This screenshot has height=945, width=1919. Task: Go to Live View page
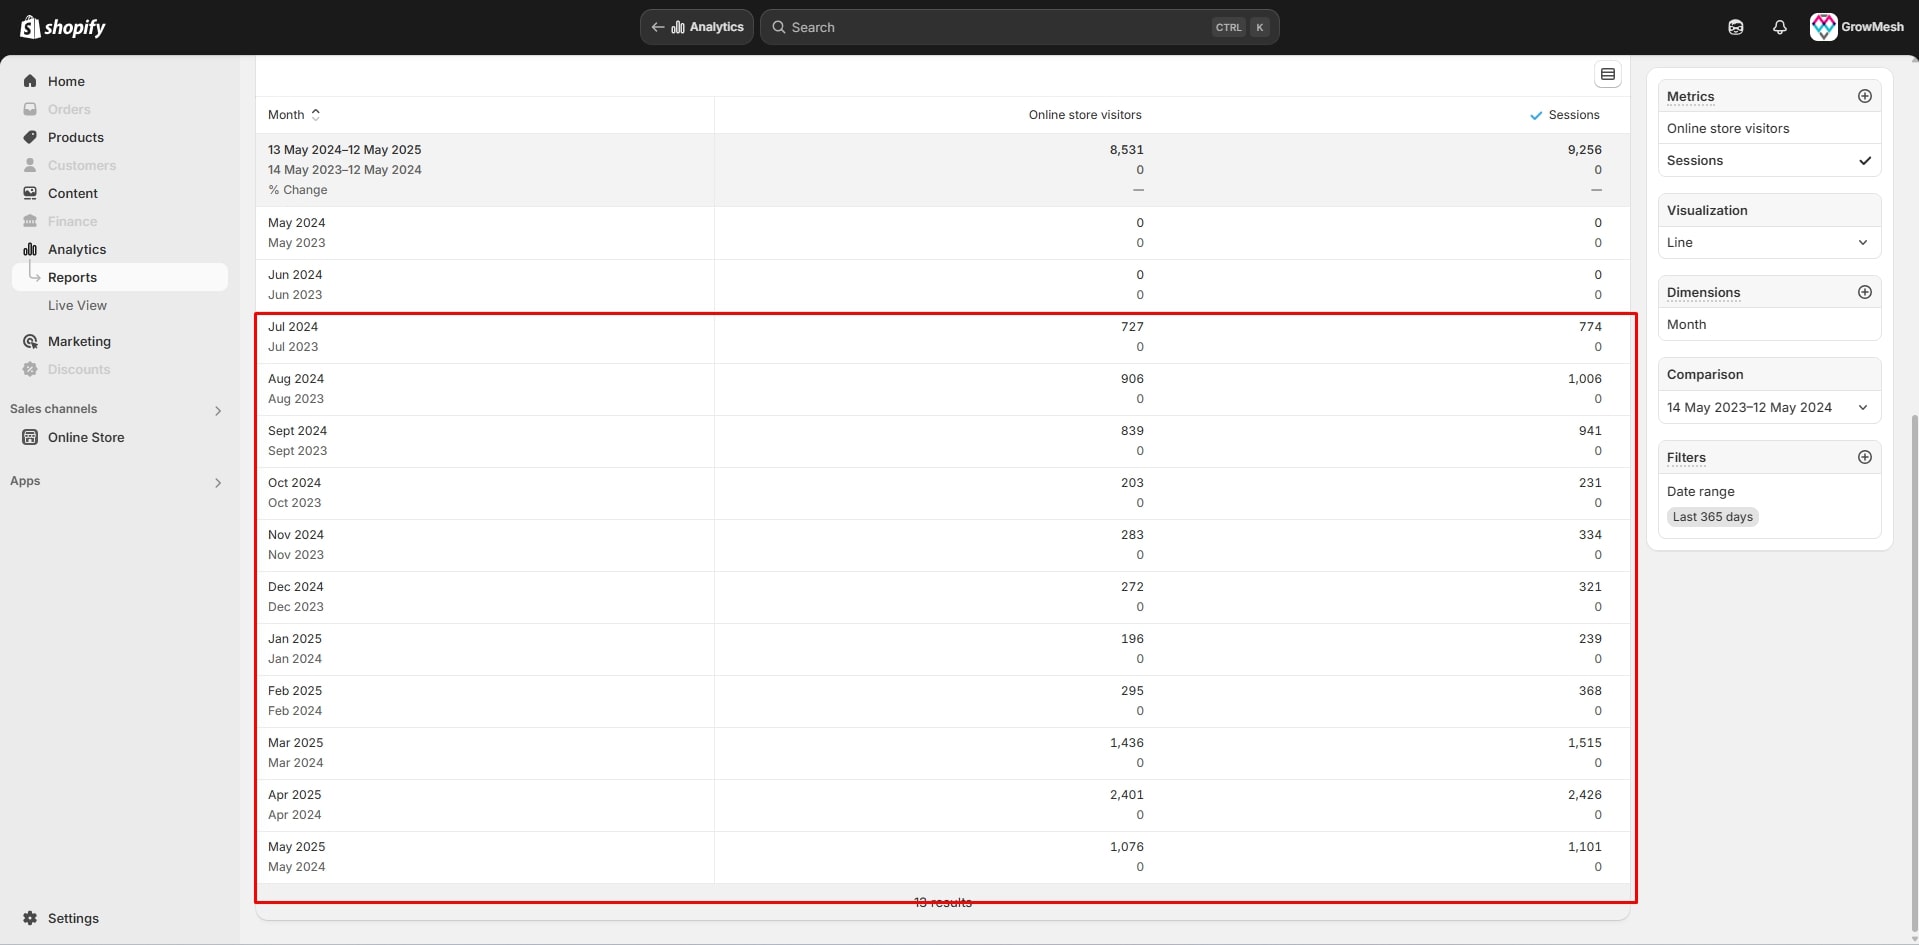pyautogui.click(x=77, y=305)
